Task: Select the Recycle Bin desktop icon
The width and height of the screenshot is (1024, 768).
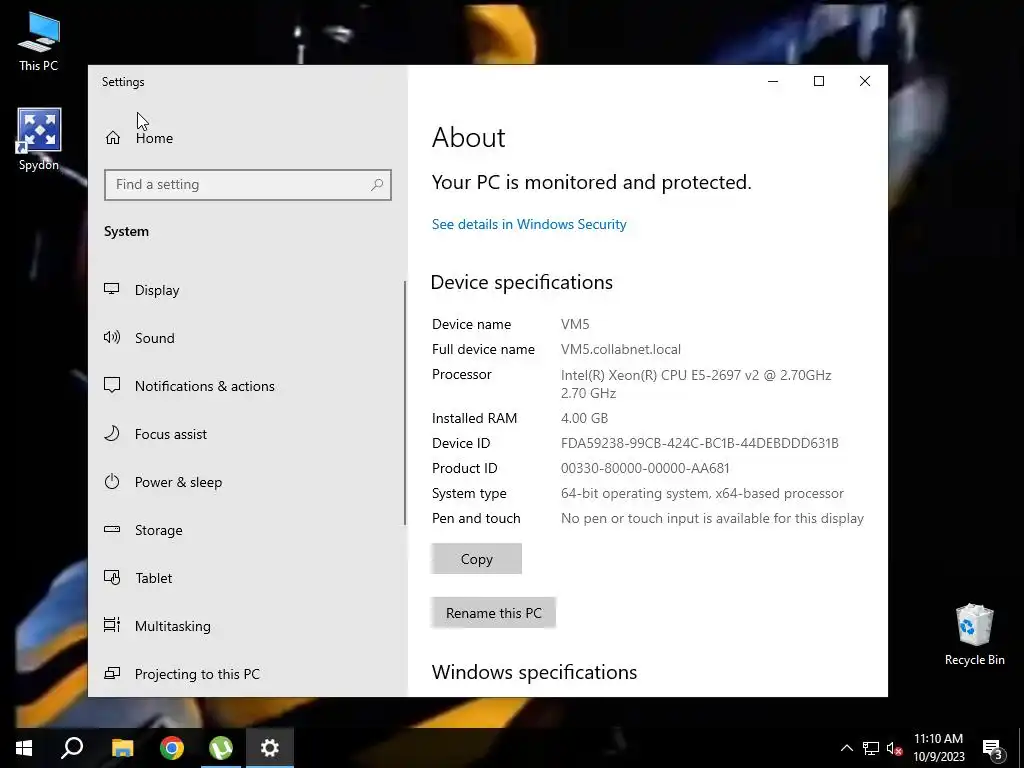Action: (x=974, y=635)
